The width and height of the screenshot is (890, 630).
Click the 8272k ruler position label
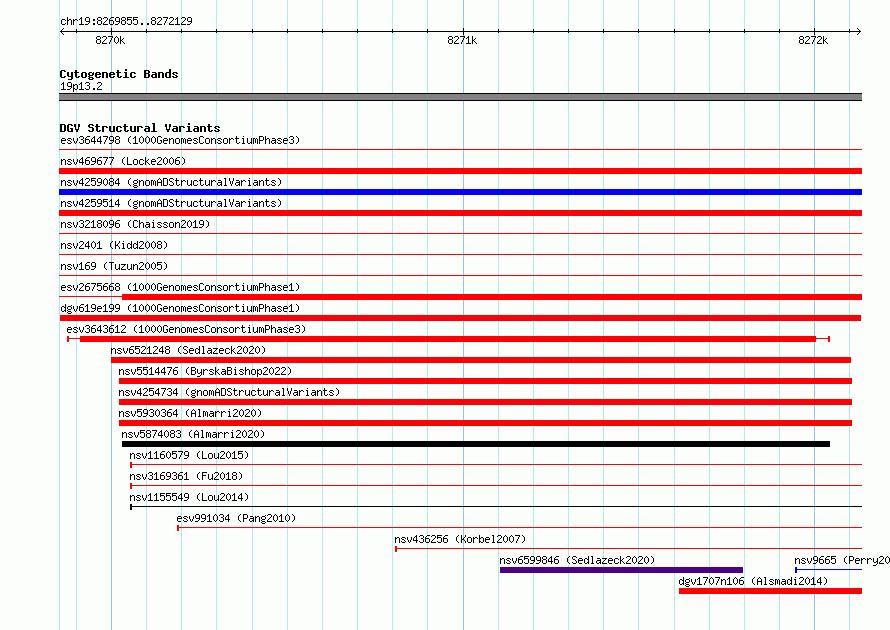point(813,40)
